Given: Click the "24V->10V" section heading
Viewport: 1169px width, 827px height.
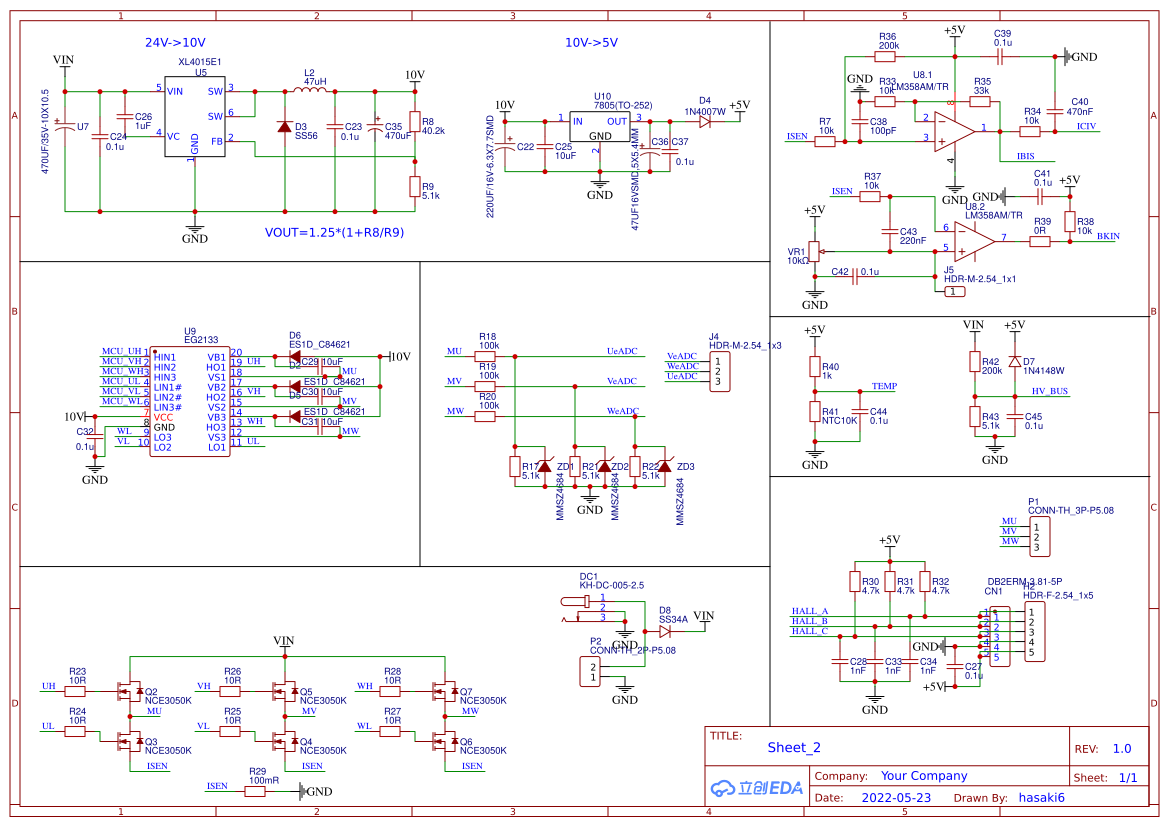Looking at the screenshot, I should [x=175, y=43].
